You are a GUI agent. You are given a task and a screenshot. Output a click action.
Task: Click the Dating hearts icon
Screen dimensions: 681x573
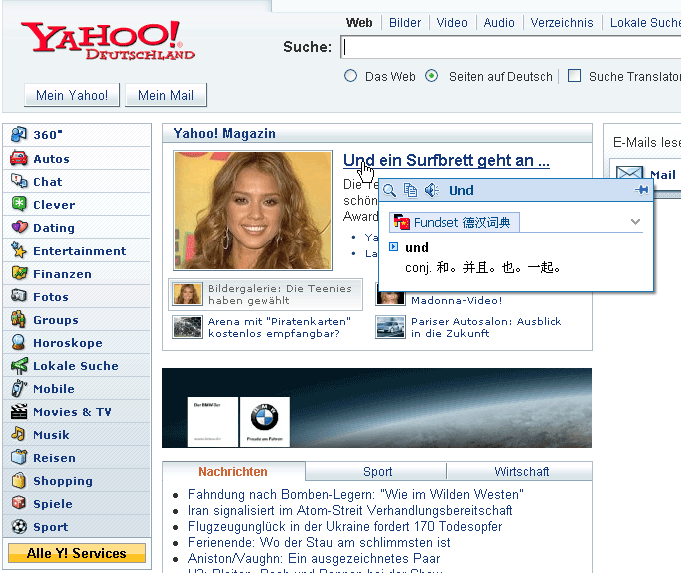pyautogui.click(x=19, y=227)
